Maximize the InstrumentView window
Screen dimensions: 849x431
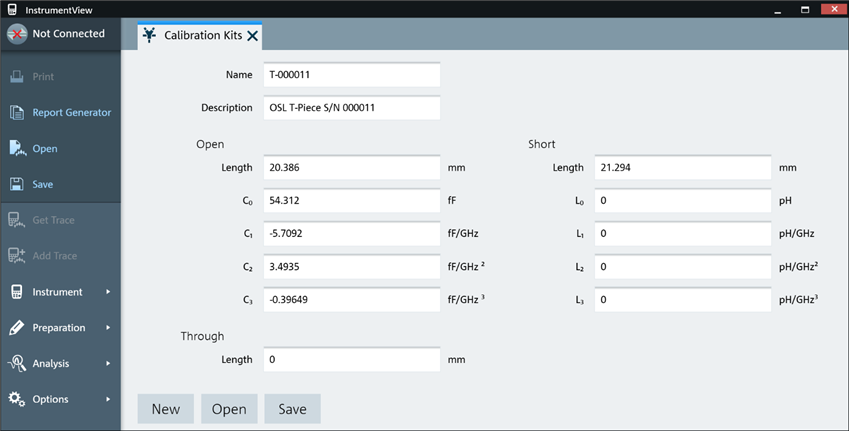click(x=805, y=9)
